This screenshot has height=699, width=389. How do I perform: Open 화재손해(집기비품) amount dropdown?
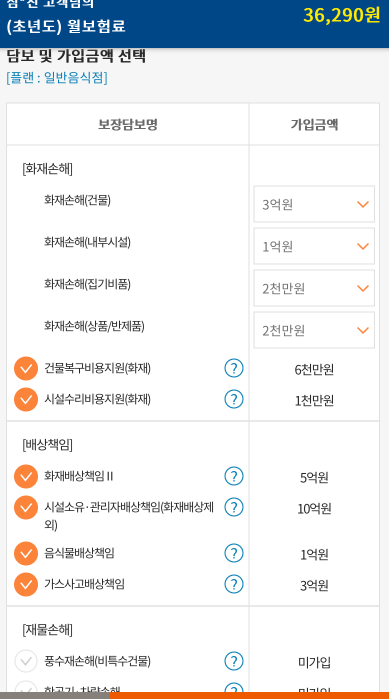(x=314, y=288)
